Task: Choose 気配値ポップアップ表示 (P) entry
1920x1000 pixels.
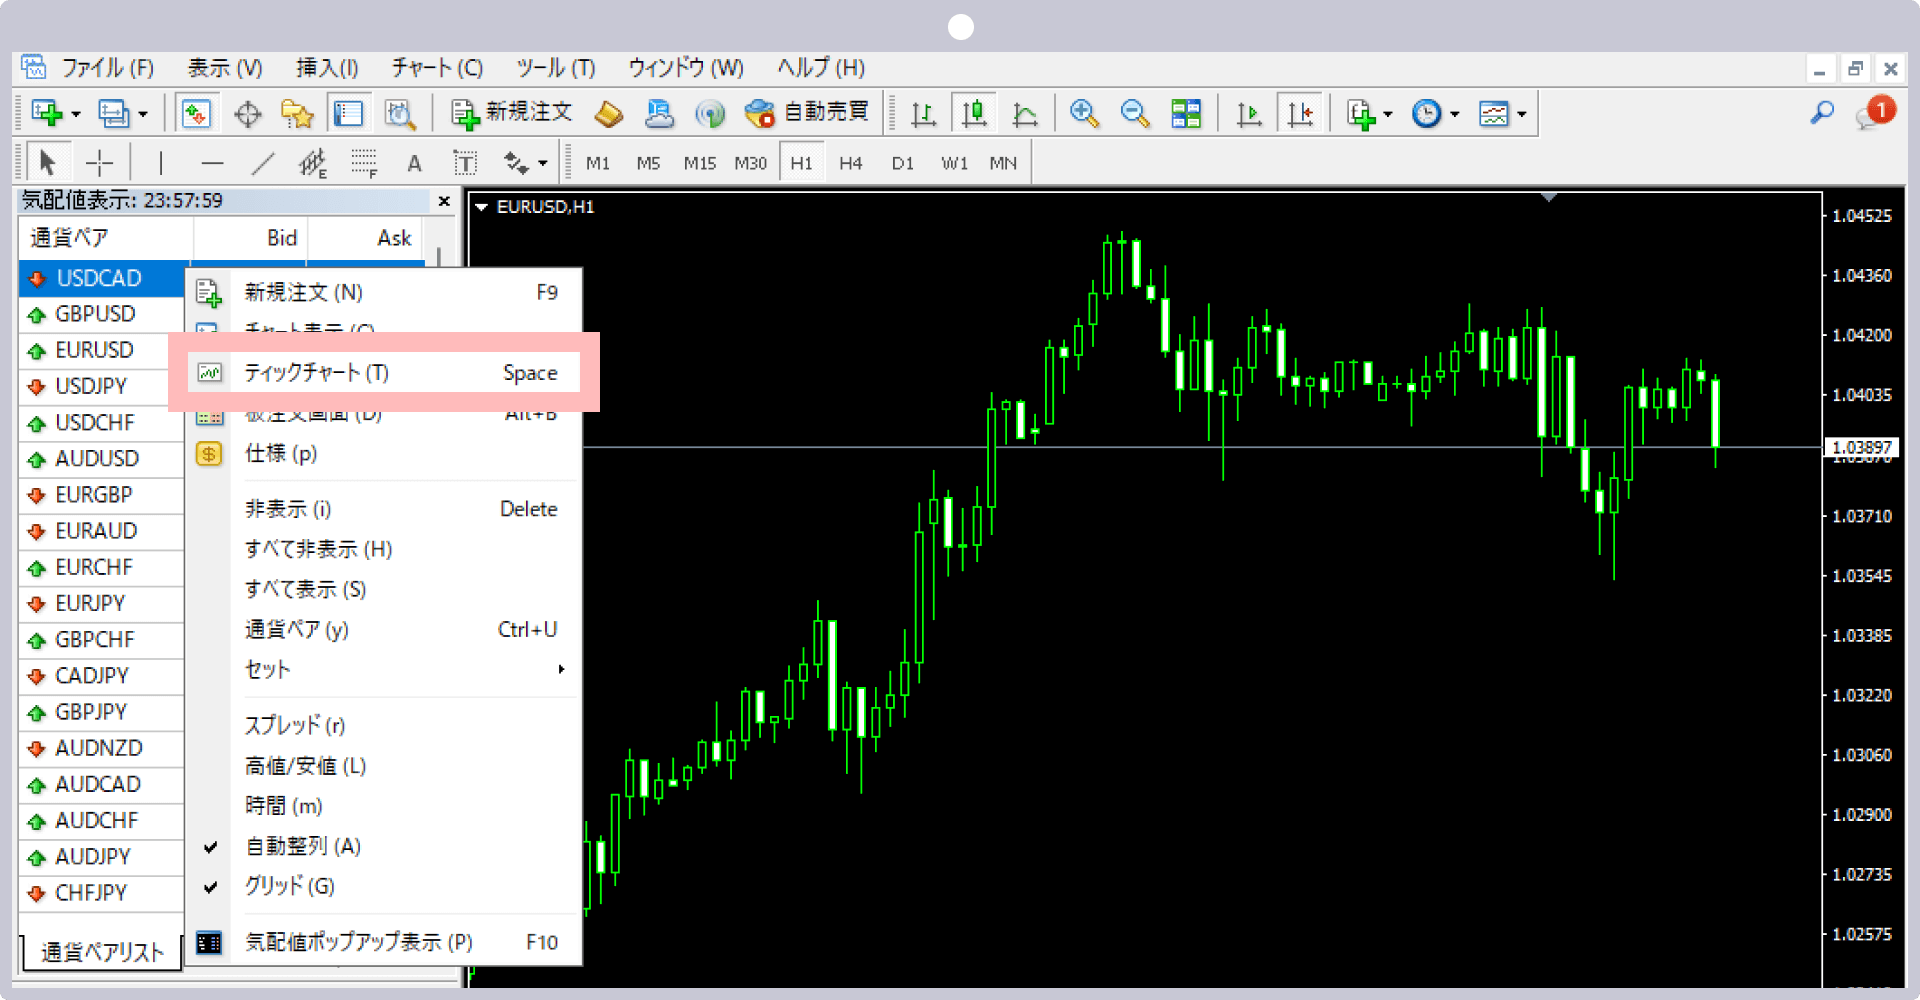Action: (x=385, y=942)
